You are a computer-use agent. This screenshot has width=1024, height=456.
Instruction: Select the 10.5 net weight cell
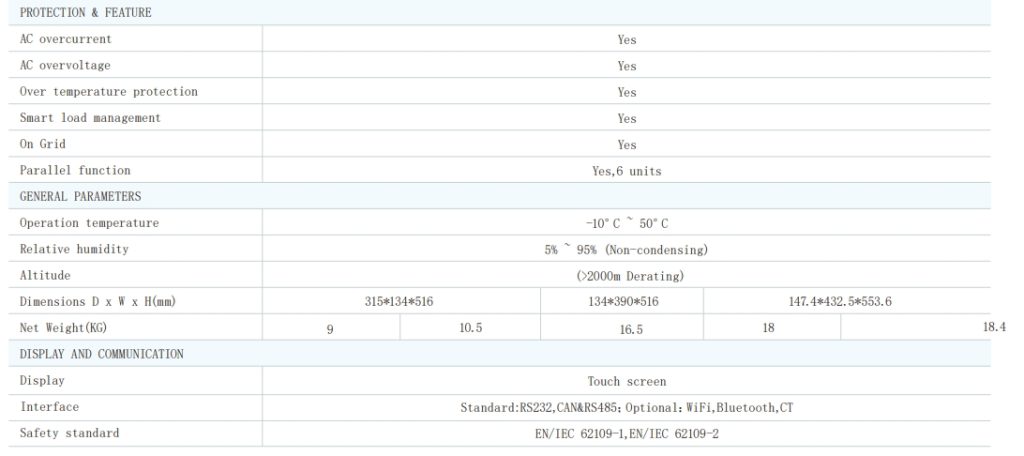[471, 327]
